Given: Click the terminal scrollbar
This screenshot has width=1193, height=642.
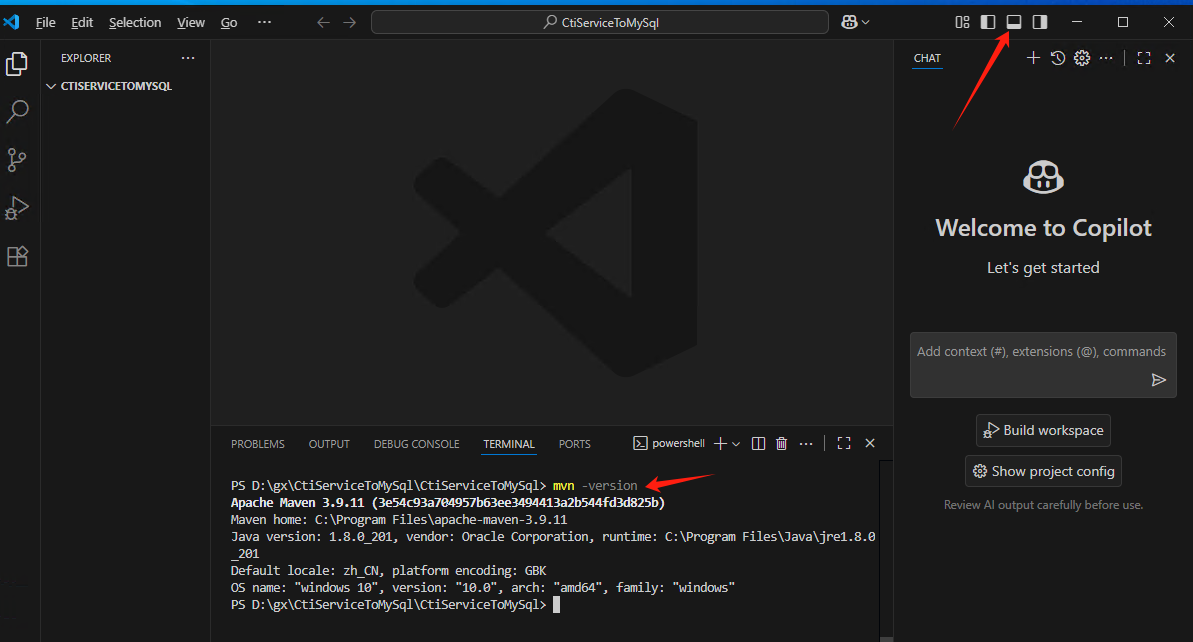Looking at the screenshot, I should tap(886, 551).
